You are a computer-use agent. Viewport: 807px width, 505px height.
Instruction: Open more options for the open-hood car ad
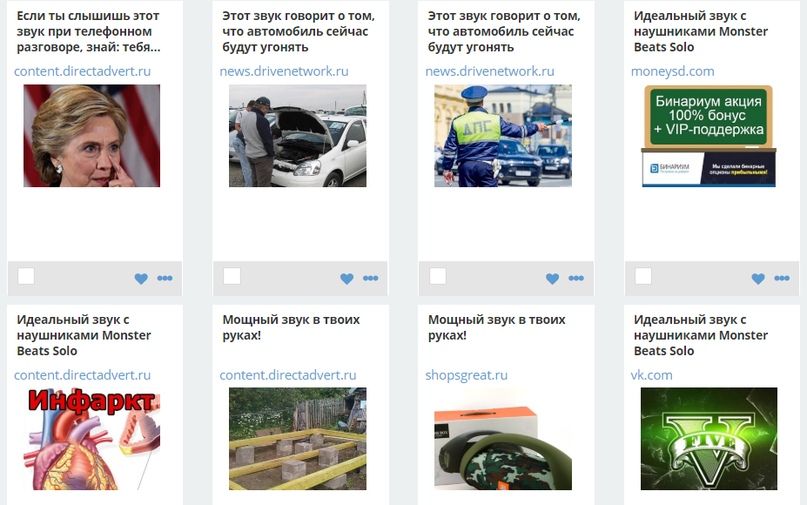pos(371,278)
